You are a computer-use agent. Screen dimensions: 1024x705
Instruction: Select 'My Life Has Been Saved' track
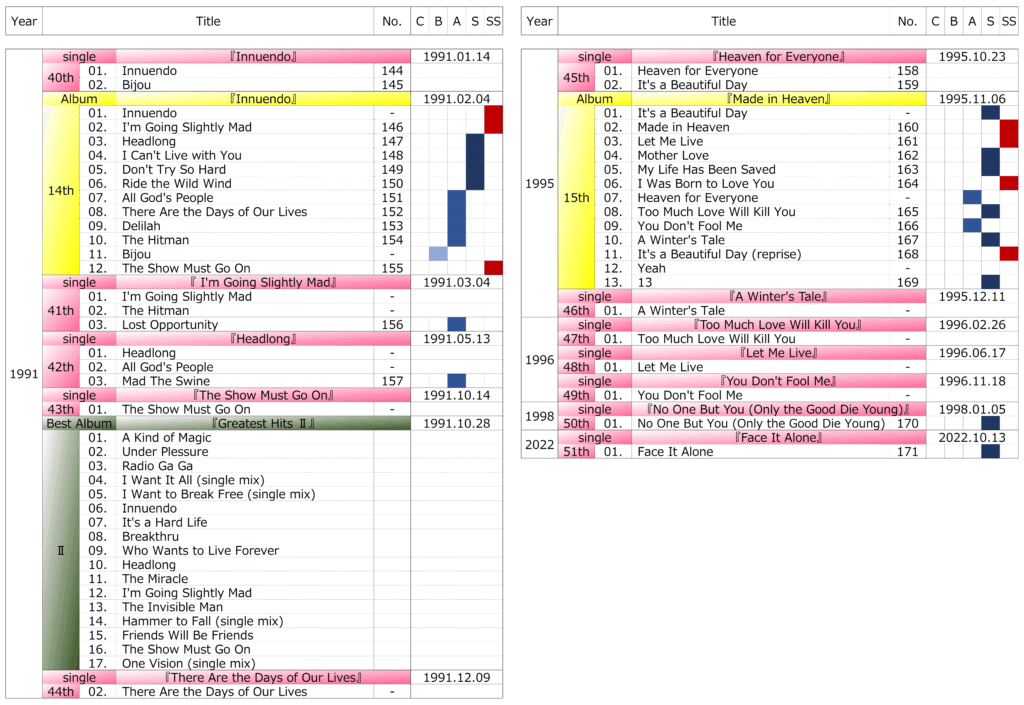click(707, 170)
